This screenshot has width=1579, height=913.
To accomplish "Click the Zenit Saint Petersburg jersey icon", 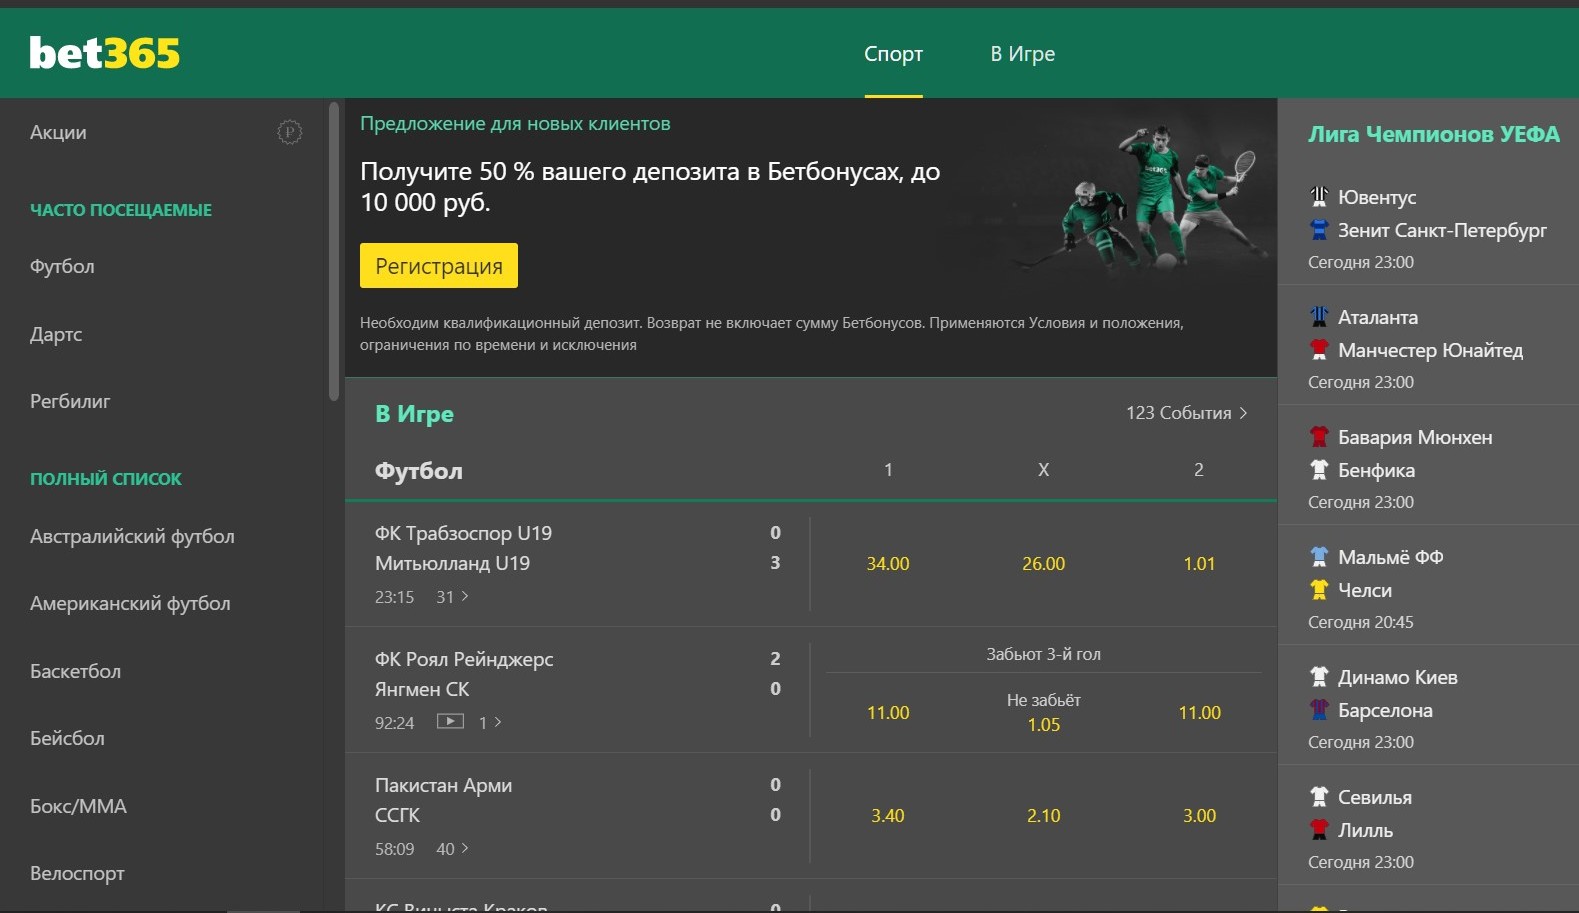I will 1319,229.
